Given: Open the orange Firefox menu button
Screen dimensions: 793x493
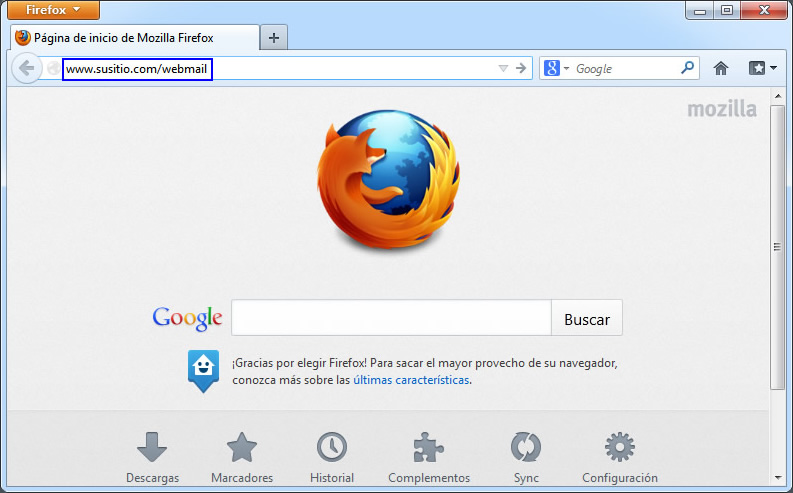Looking at the screenshot, I should [x=54, y=10].
